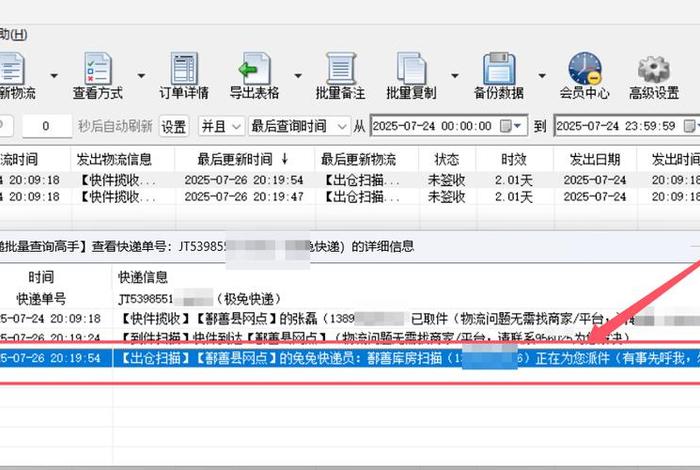Sort by 最后更新时间 column header
The height and width of the screenshot is (470, 700).
244,159
